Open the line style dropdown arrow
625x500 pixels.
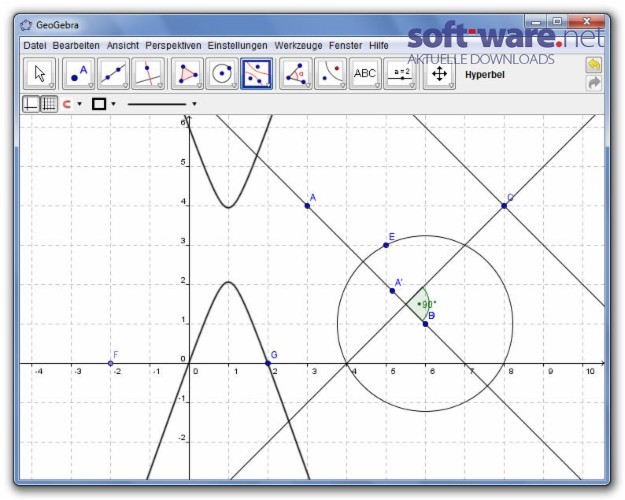tap(194, 104)
